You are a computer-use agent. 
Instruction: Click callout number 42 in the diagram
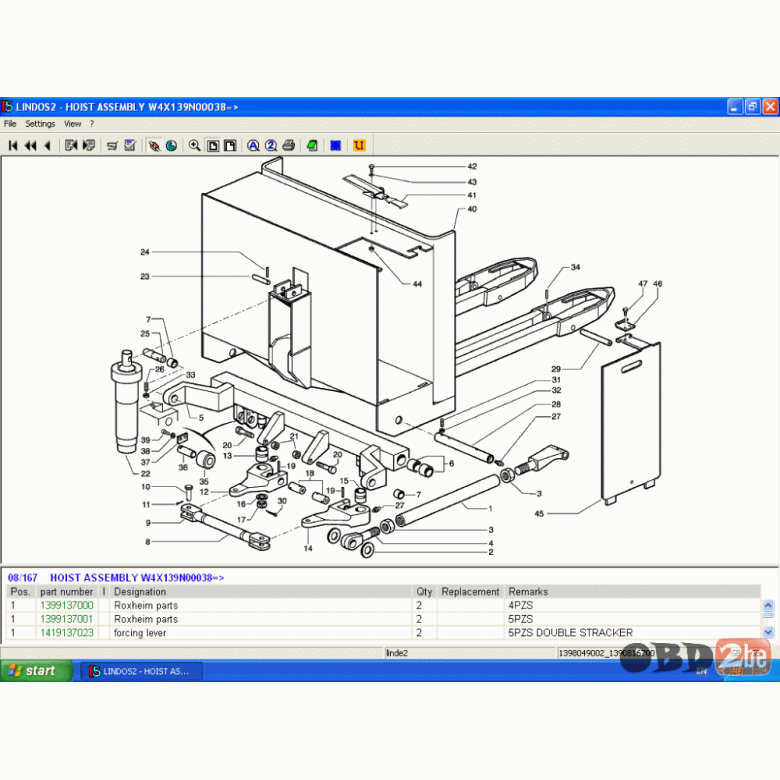[x=472, y=167]
